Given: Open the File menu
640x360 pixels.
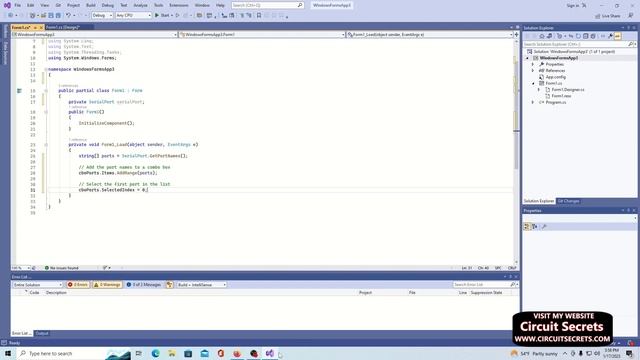Looking at the screenshot, I should (x=18, y=5).
